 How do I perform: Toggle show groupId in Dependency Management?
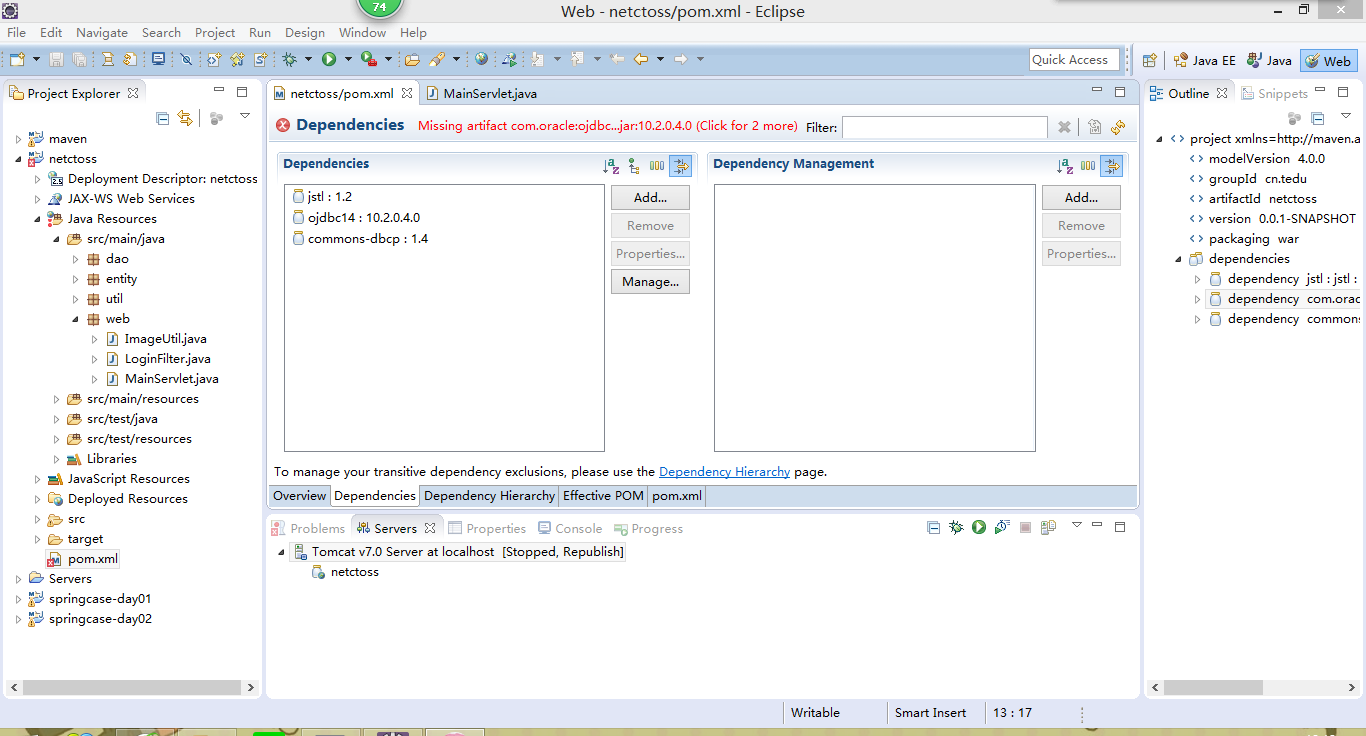pos(1088,166)
